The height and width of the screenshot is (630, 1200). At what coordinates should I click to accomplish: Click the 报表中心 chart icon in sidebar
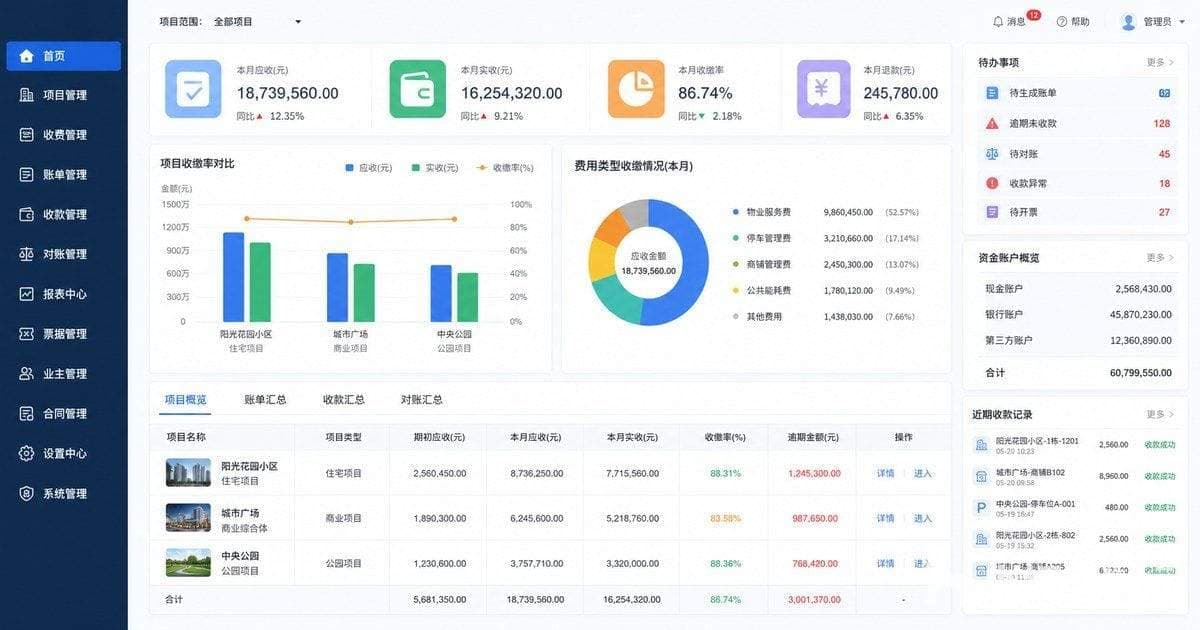click(x=26, y=294)
